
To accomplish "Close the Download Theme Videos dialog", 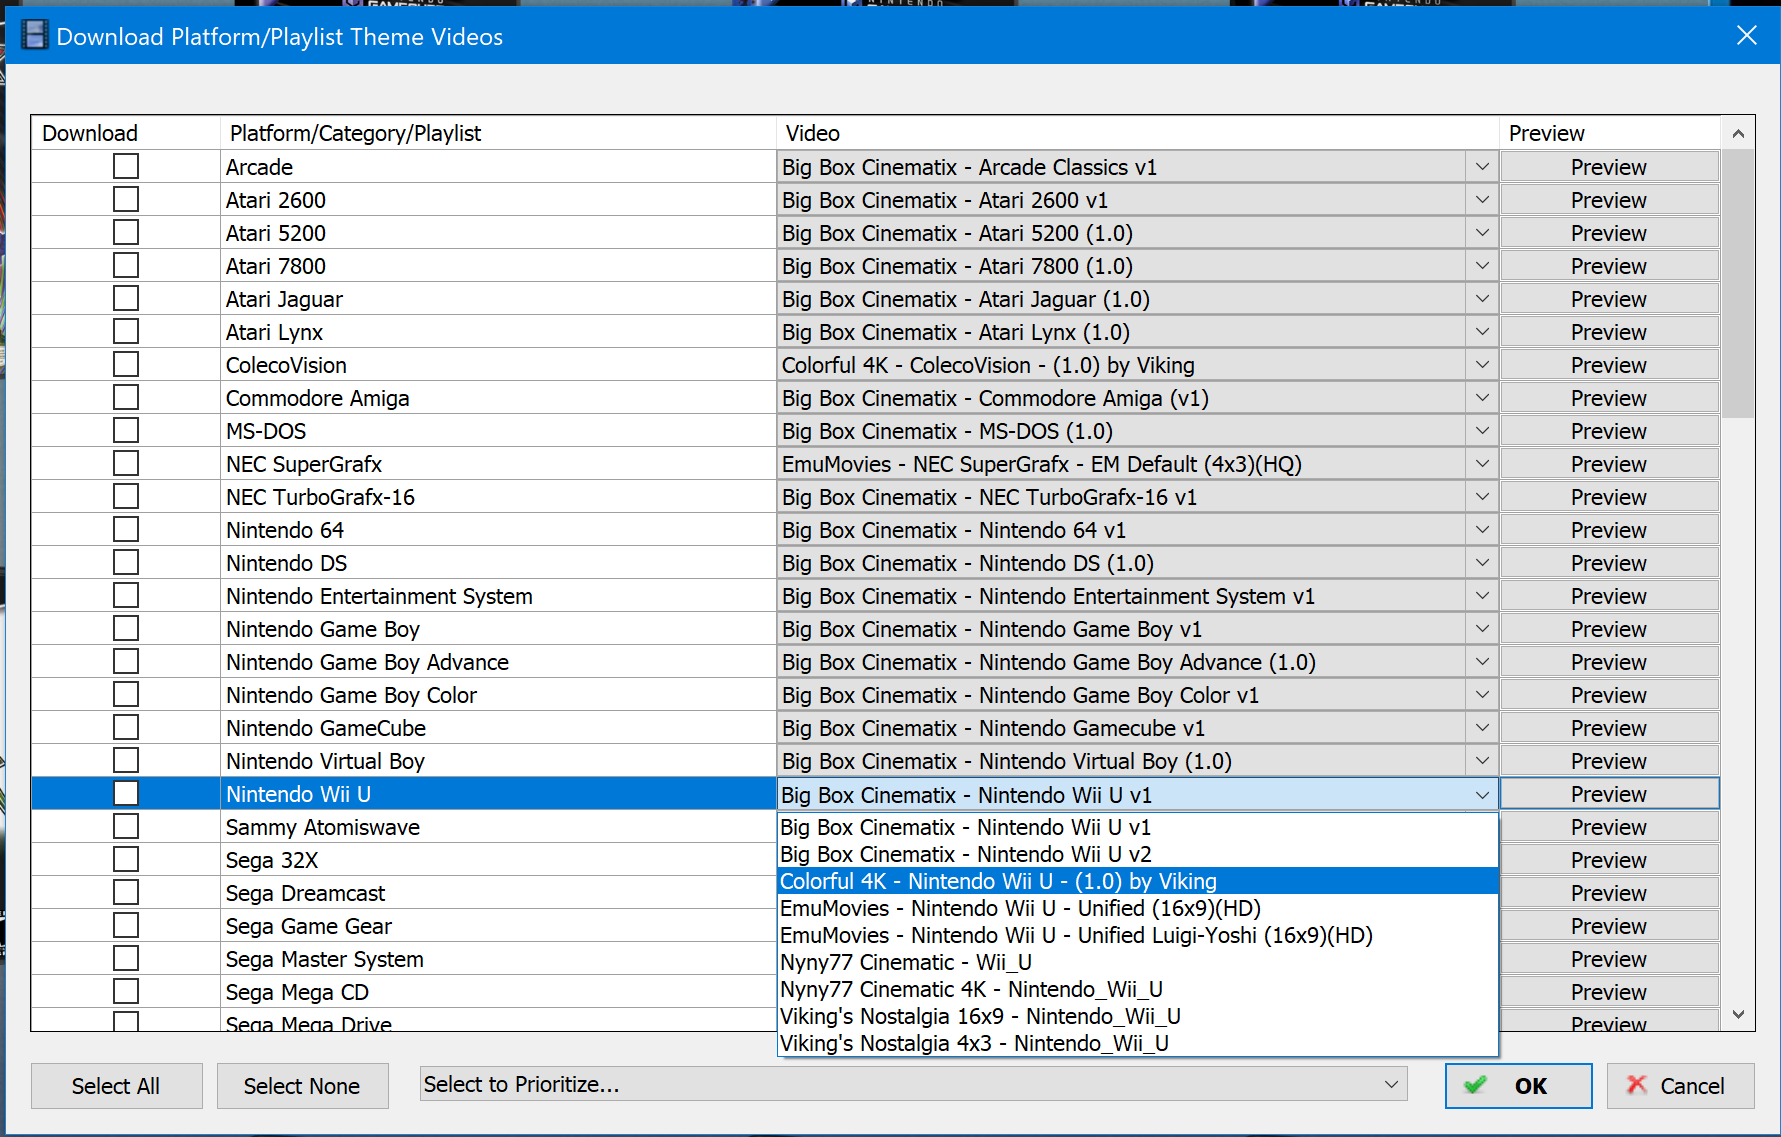I will coord(1746,36).
